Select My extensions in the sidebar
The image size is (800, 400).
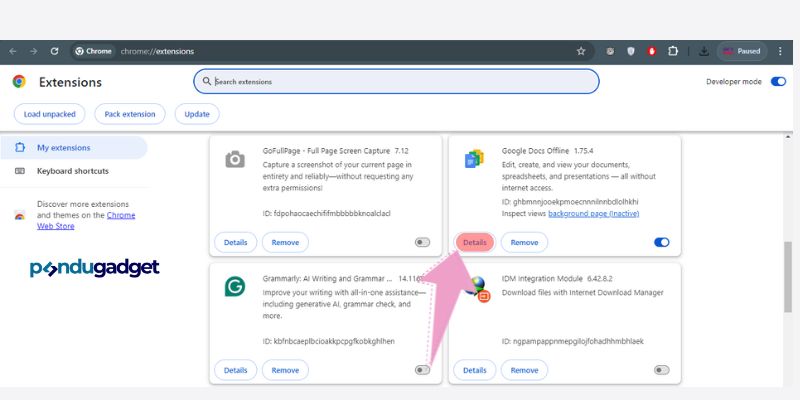(73, 147)
